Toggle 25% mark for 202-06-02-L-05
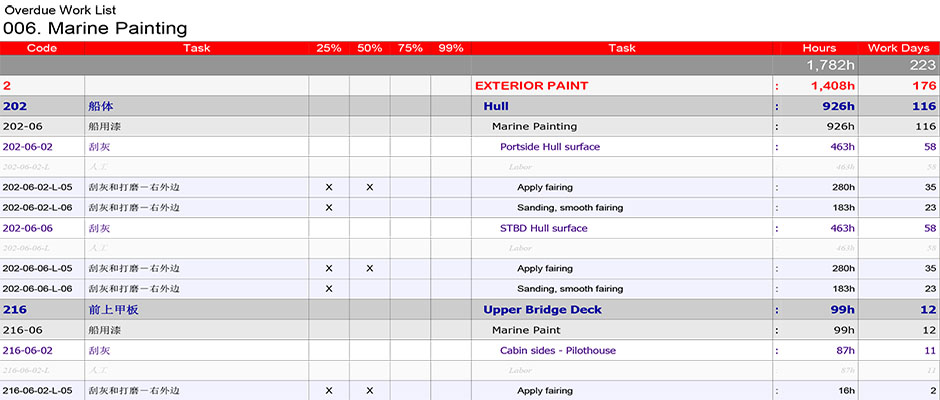Image resolution: width=940 pixels, height=400 pixels. (x=329, y=187)
